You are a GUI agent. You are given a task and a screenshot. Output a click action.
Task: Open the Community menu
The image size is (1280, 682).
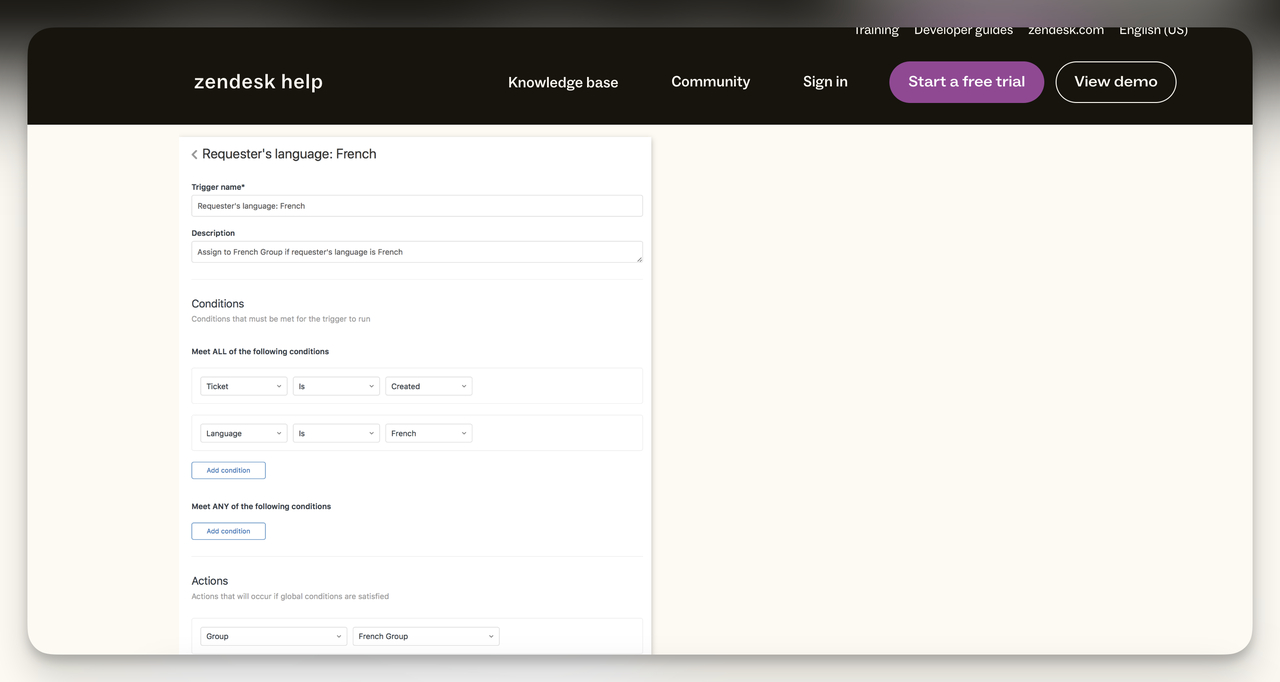[710, 81]
